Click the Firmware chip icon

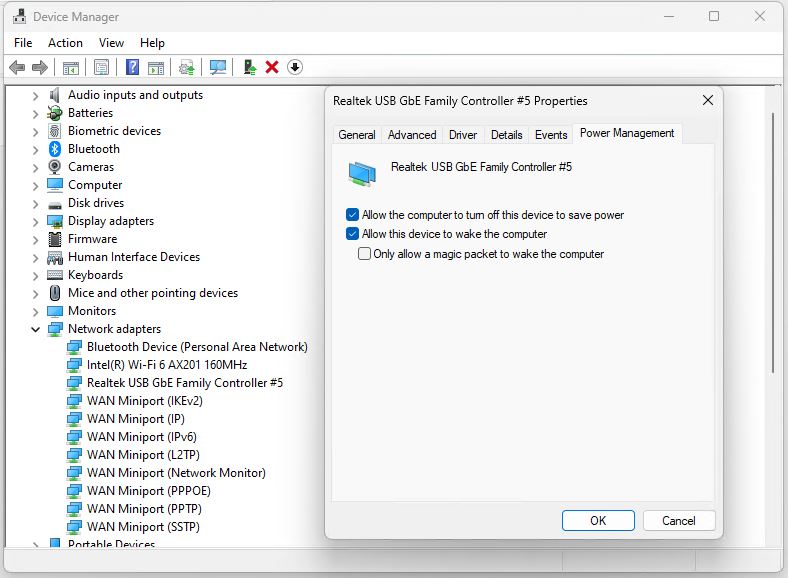pyautogui.click(x=55, y=239)
